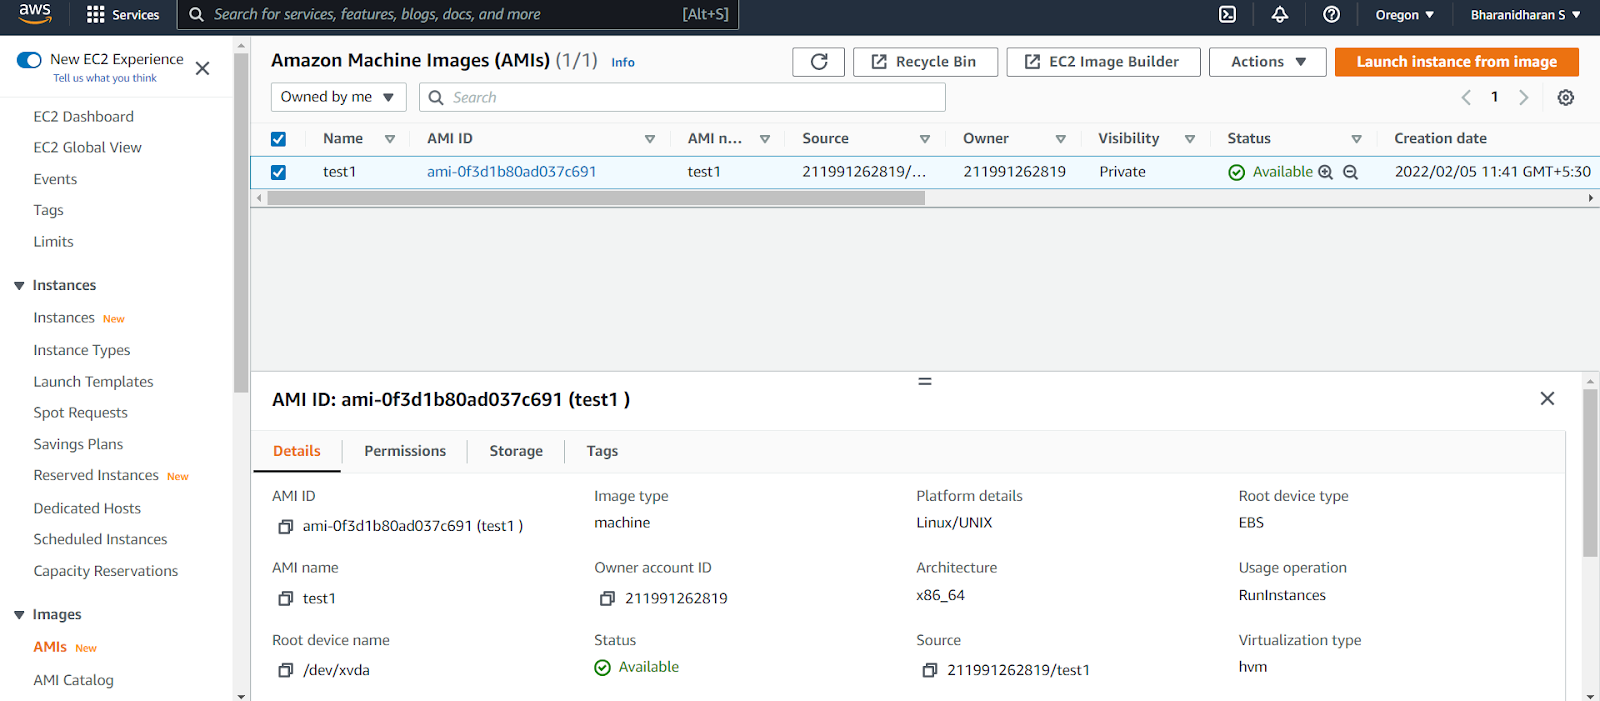Refresh the AMI list
Screen dimensions: 1600x701
click(x=818, y=62)
